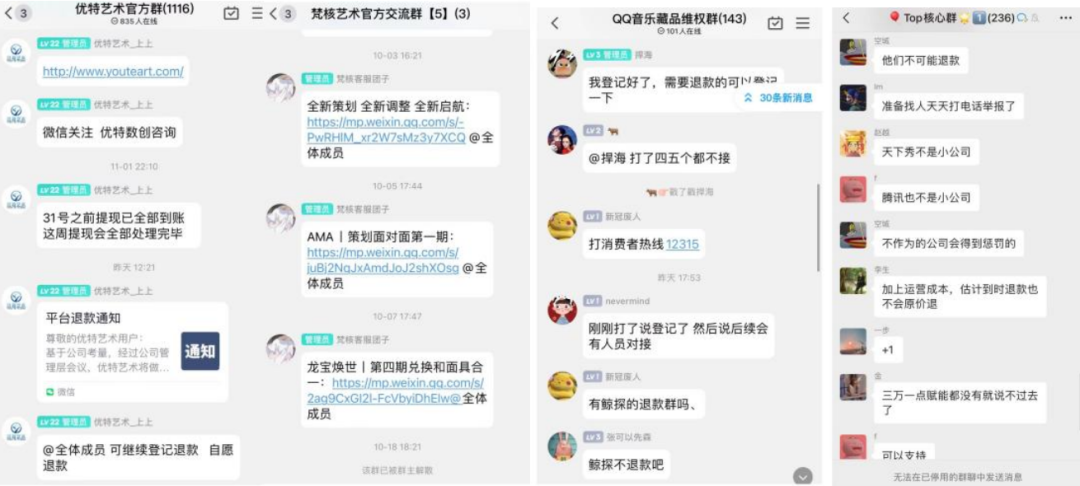Open the 平台退款通知 shared card
This screenshot has height=486, width=1080.
tap(133, 352)
